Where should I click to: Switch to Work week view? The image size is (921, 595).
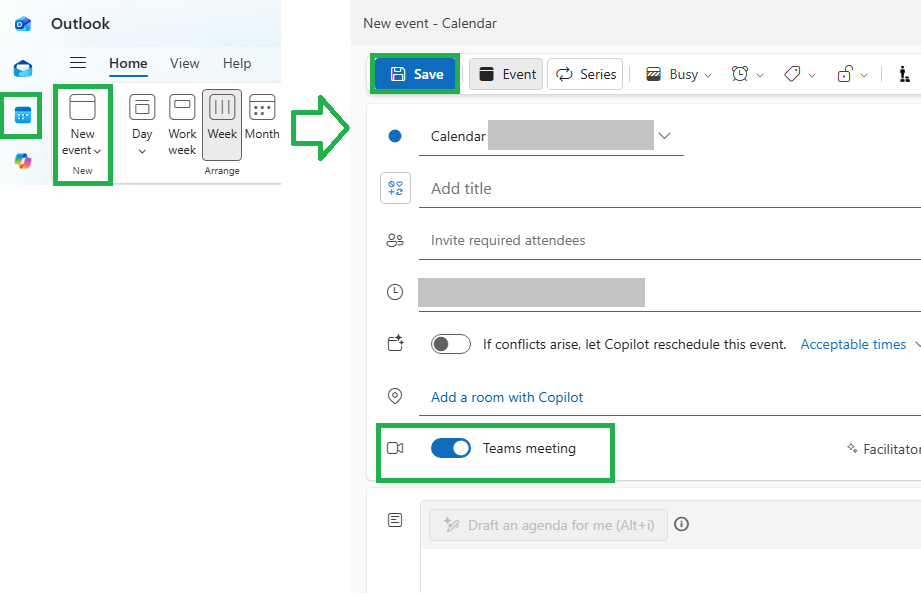[x=182, y=125]
